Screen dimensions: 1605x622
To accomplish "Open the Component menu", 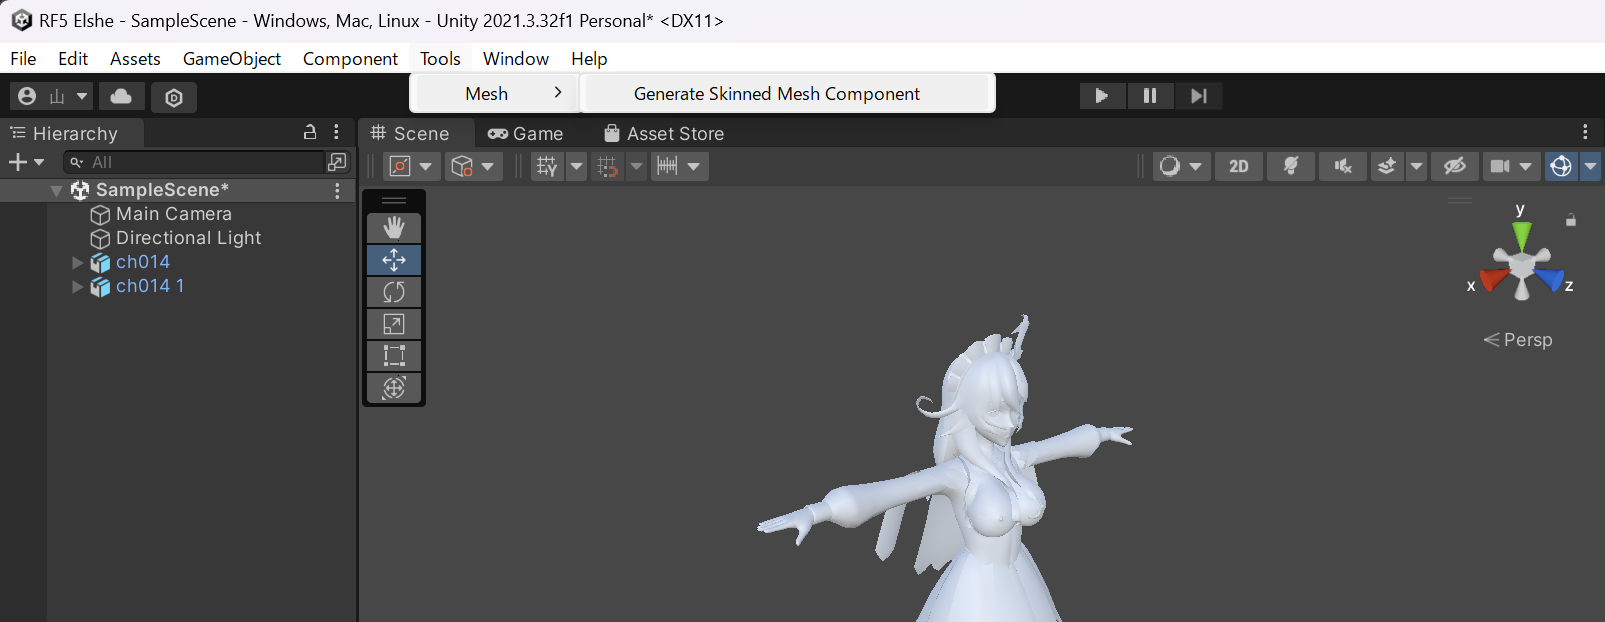I will pyautogui.click(x=350, y=58).
